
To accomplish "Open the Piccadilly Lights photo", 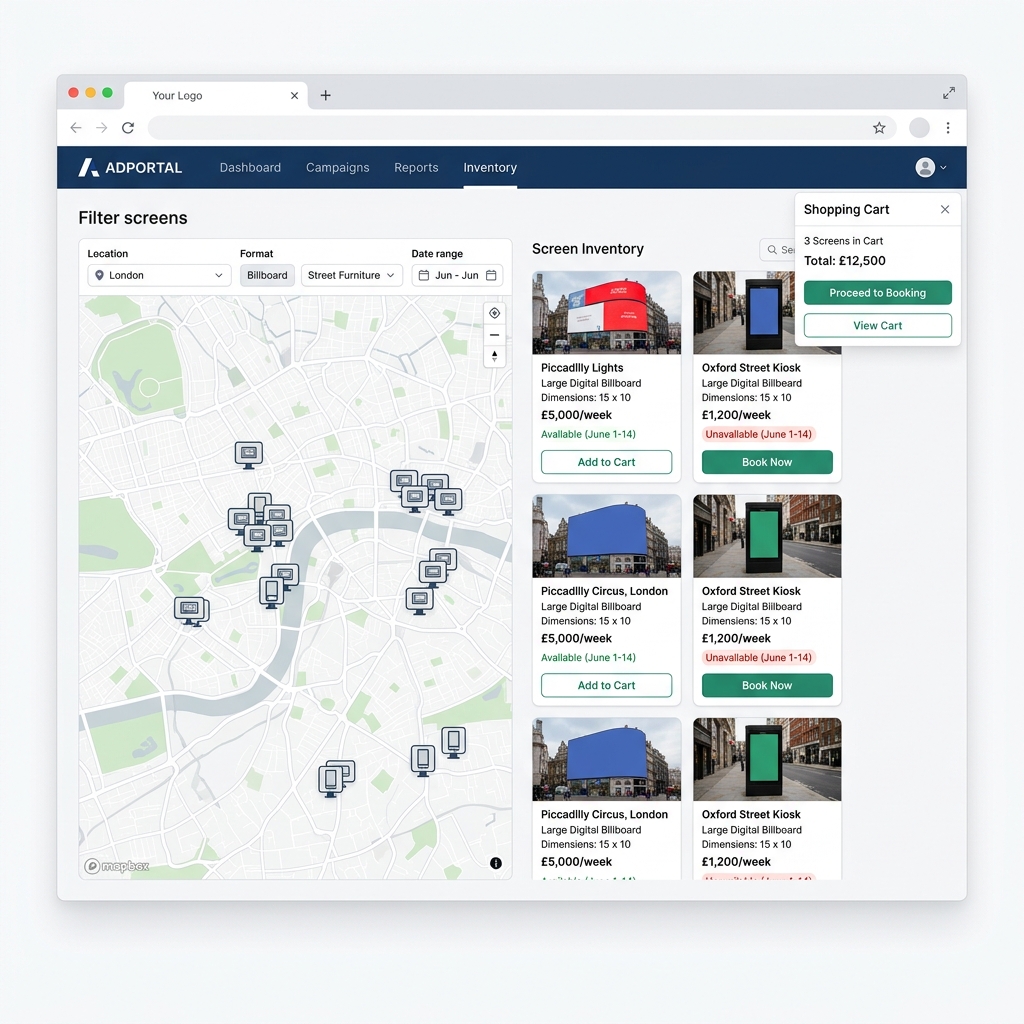I will (x=606, y=313).
